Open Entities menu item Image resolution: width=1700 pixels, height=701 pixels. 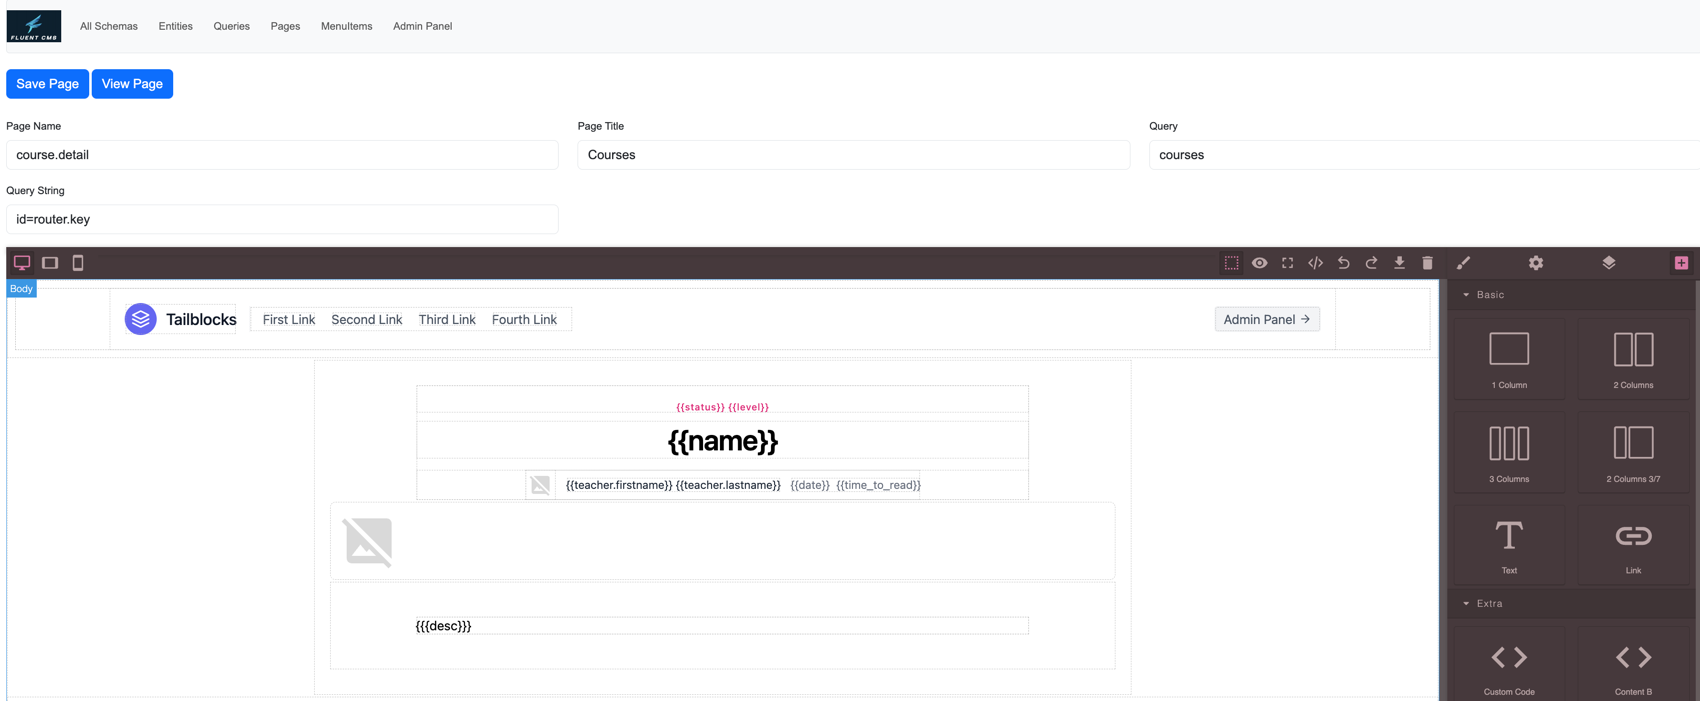[175, 26]
